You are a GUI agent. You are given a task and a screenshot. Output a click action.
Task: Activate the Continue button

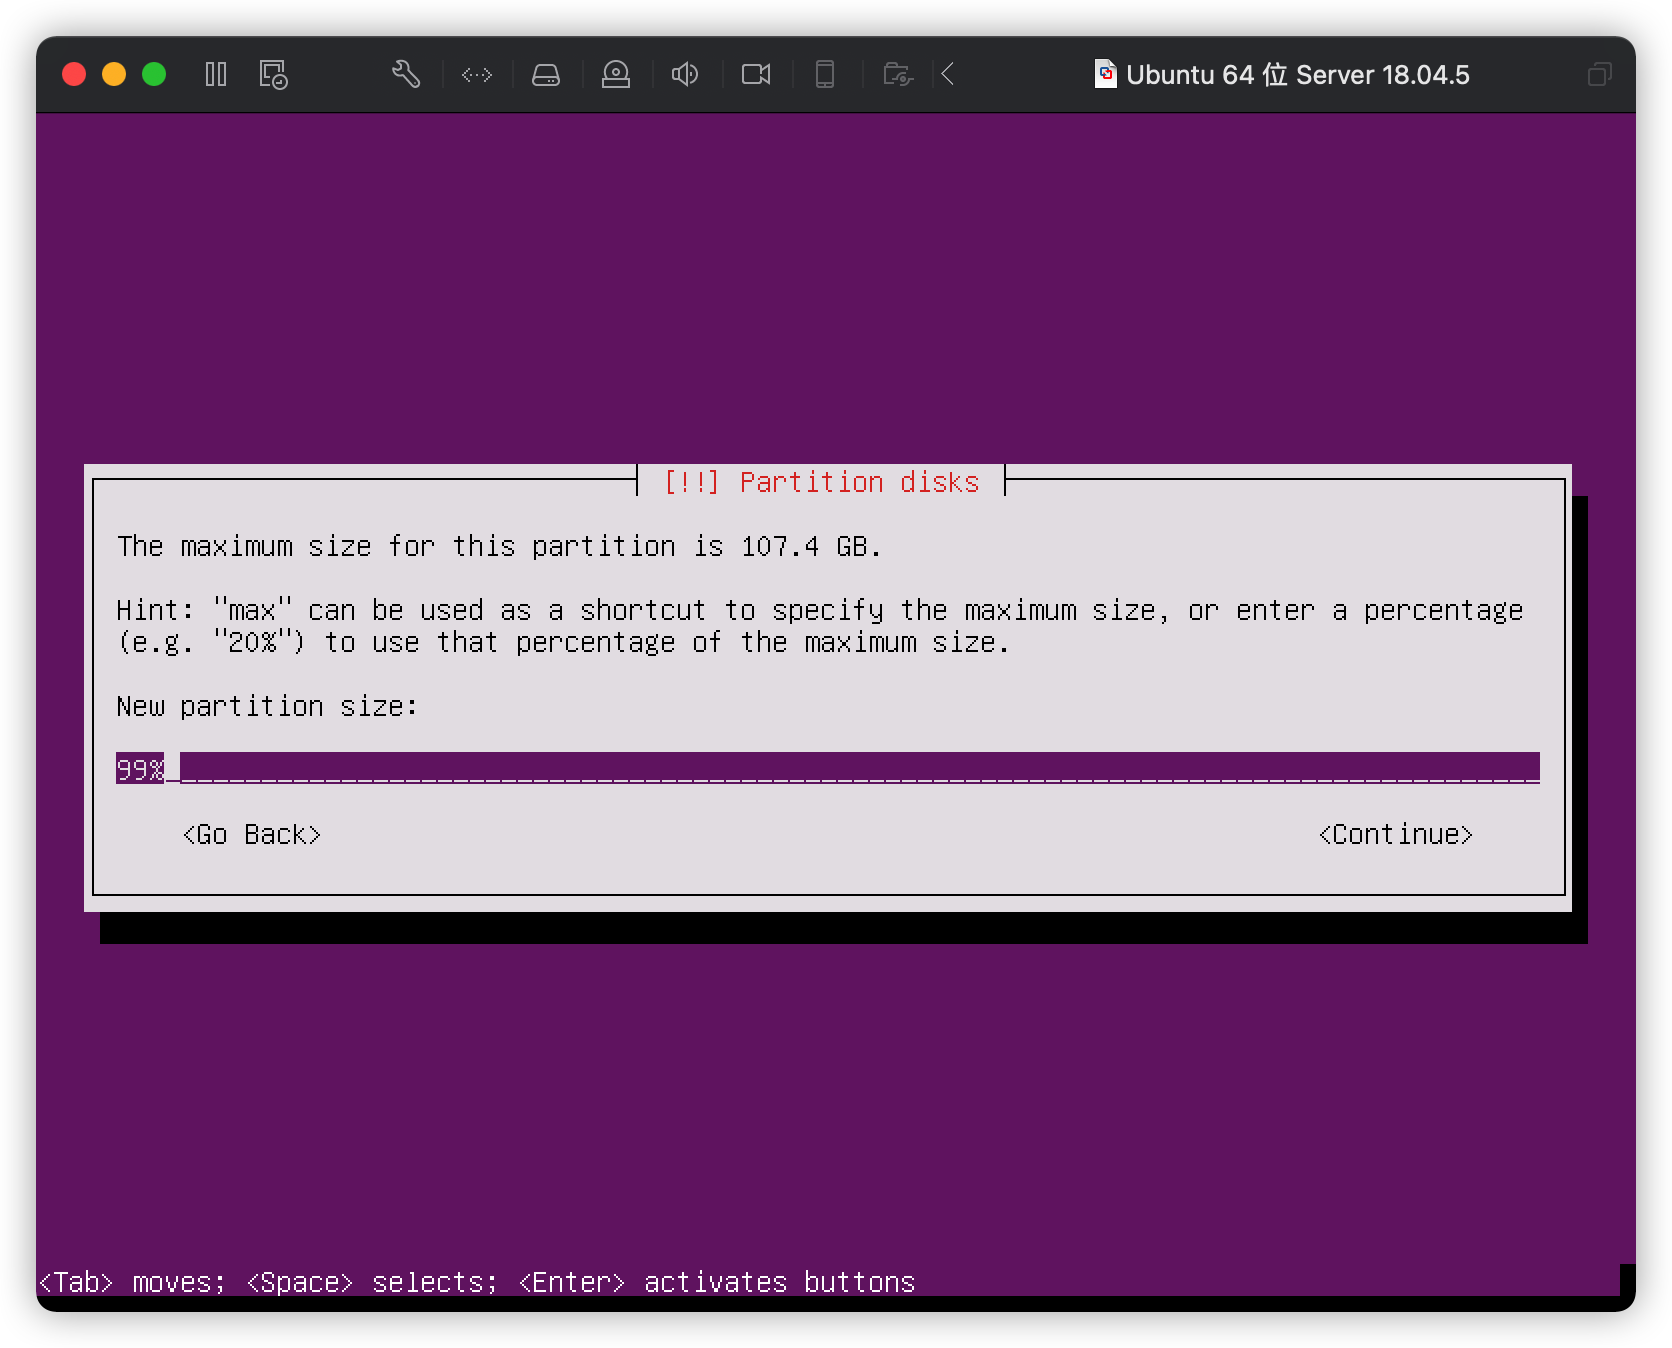click(1396, 834)
